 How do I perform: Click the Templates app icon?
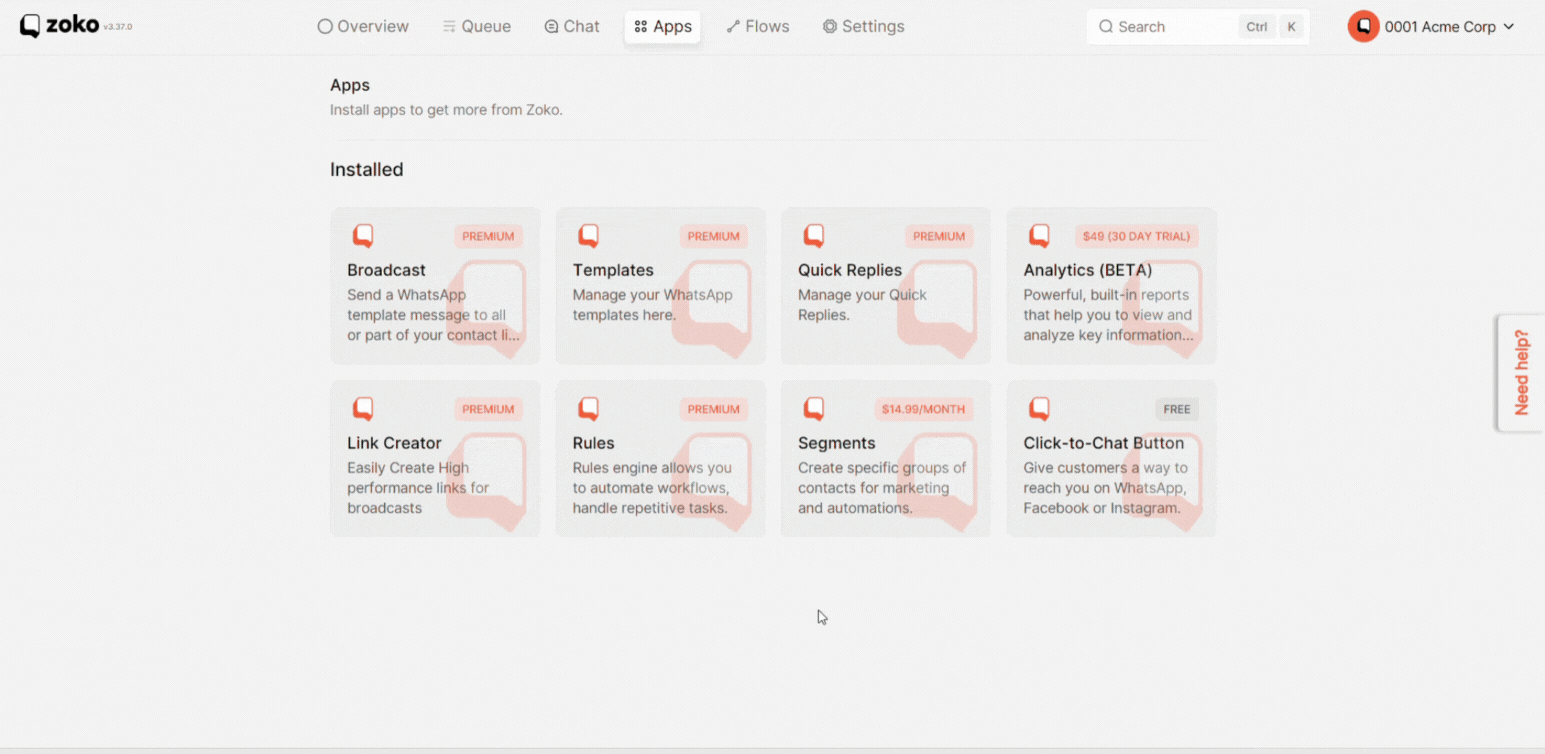tap(589, 236)
